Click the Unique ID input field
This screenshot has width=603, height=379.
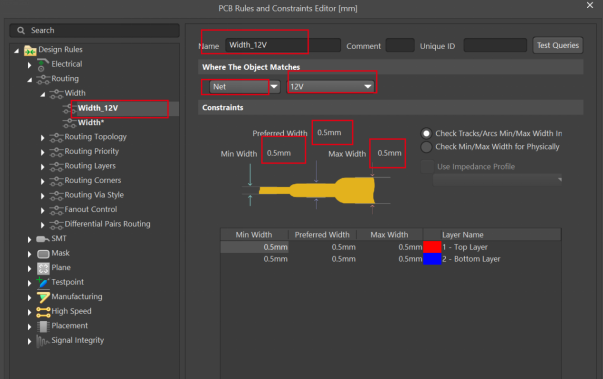tap(495, 45)
